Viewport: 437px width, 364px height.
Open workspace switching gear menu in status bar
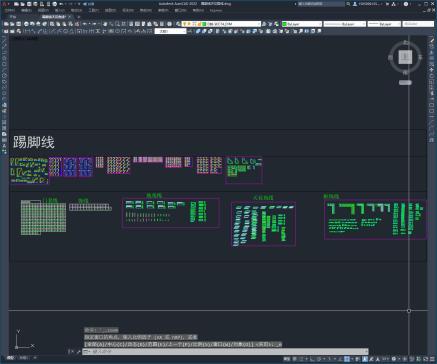tap(394, 359)
